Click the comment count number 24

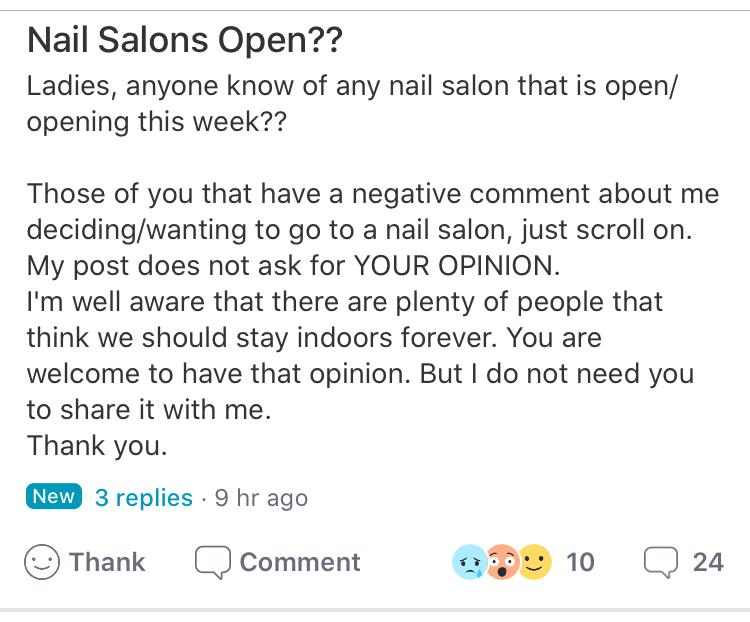708,562
